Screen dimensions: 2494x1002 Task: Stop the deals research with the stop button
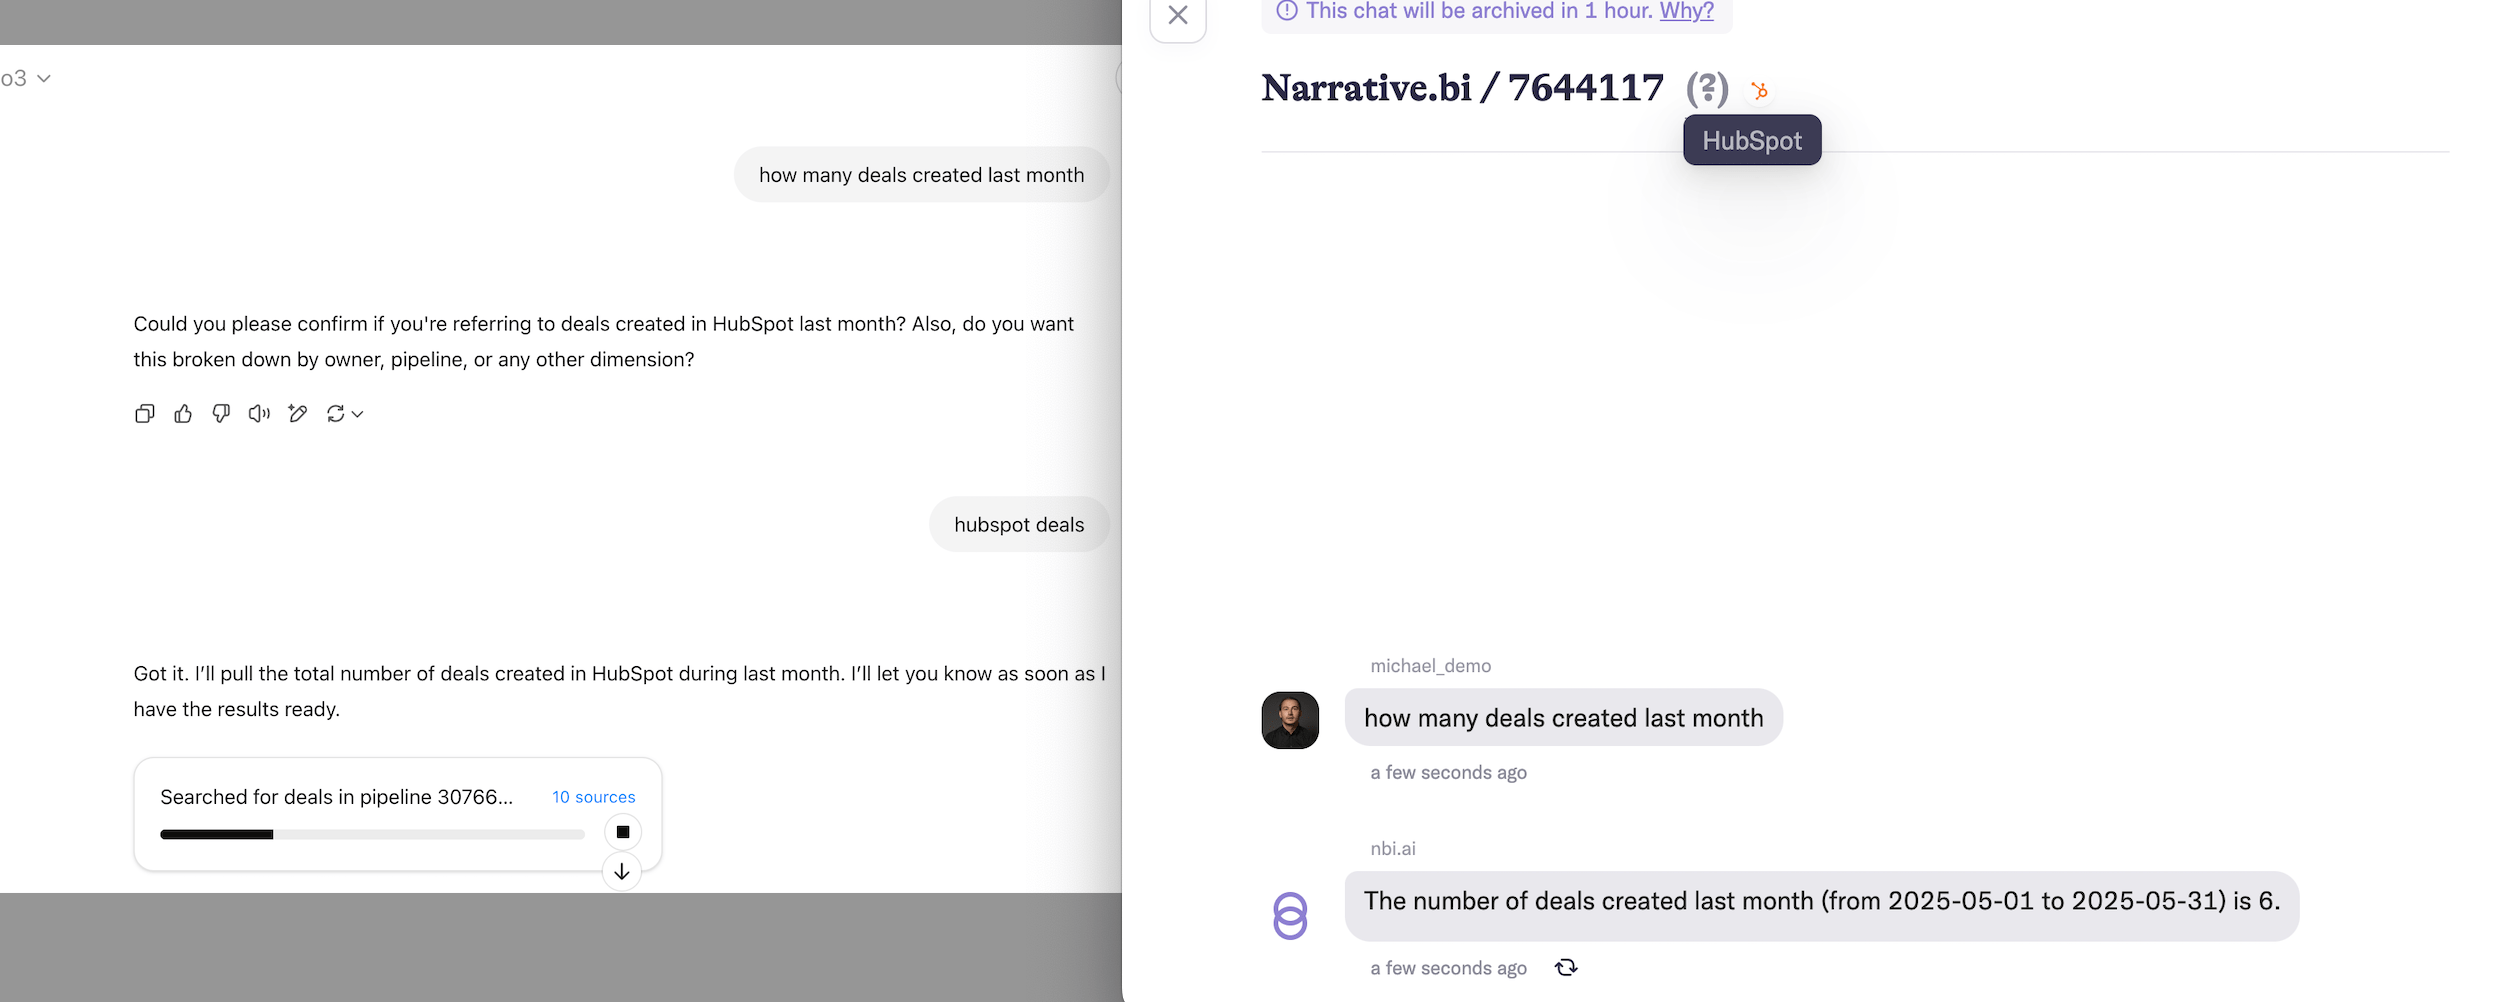click(x=623, y=832)
